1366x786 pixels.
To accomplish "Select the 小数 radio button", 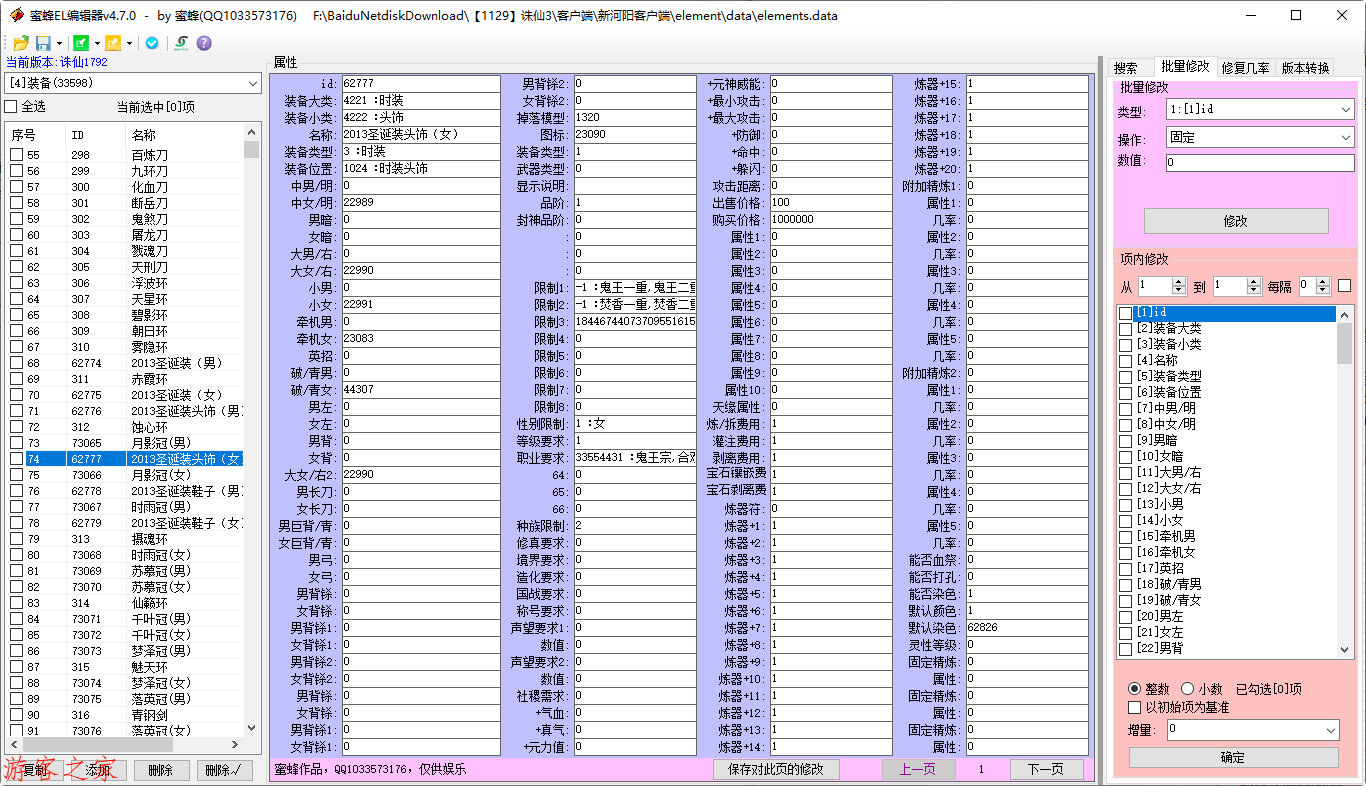I will (1187, 689).
